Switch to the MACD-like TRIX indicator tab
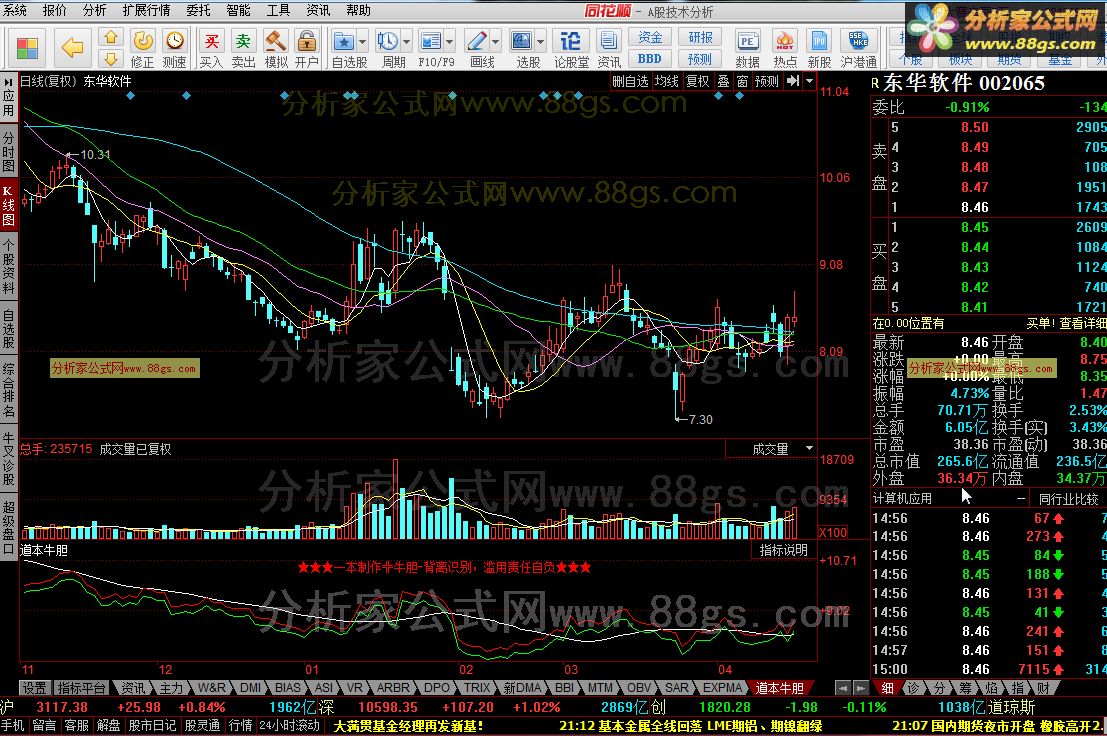This screenshot has height=736, width=1107. tap(477, 687)
